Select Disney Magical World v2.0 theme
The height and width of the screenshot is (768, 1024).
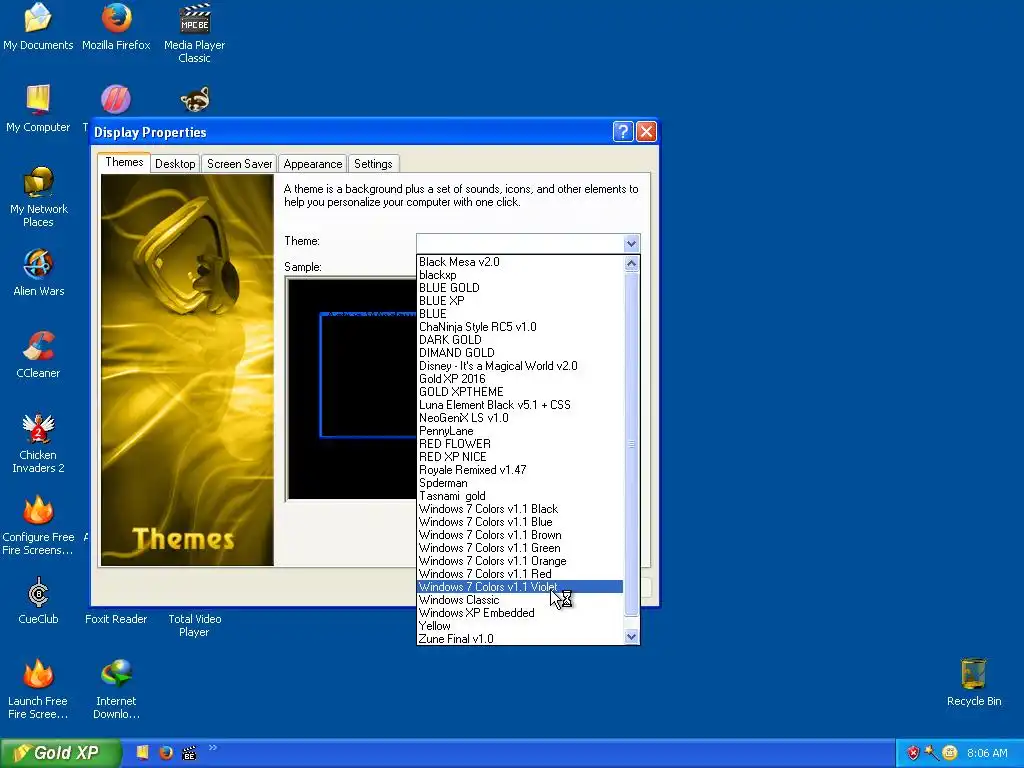tap(520, 366)
